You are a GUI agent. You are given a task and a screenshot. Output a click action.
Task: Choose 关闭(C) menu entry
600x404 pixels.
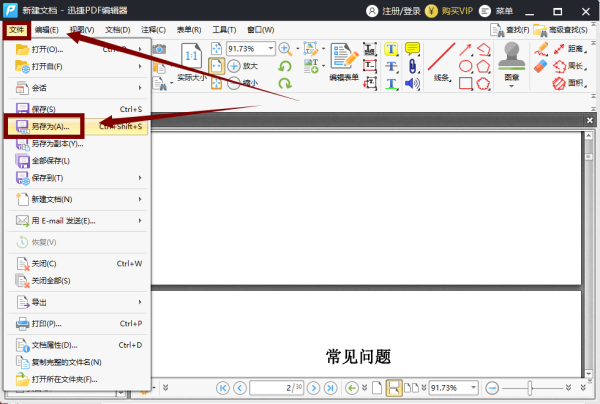click(x=77, y=264)
